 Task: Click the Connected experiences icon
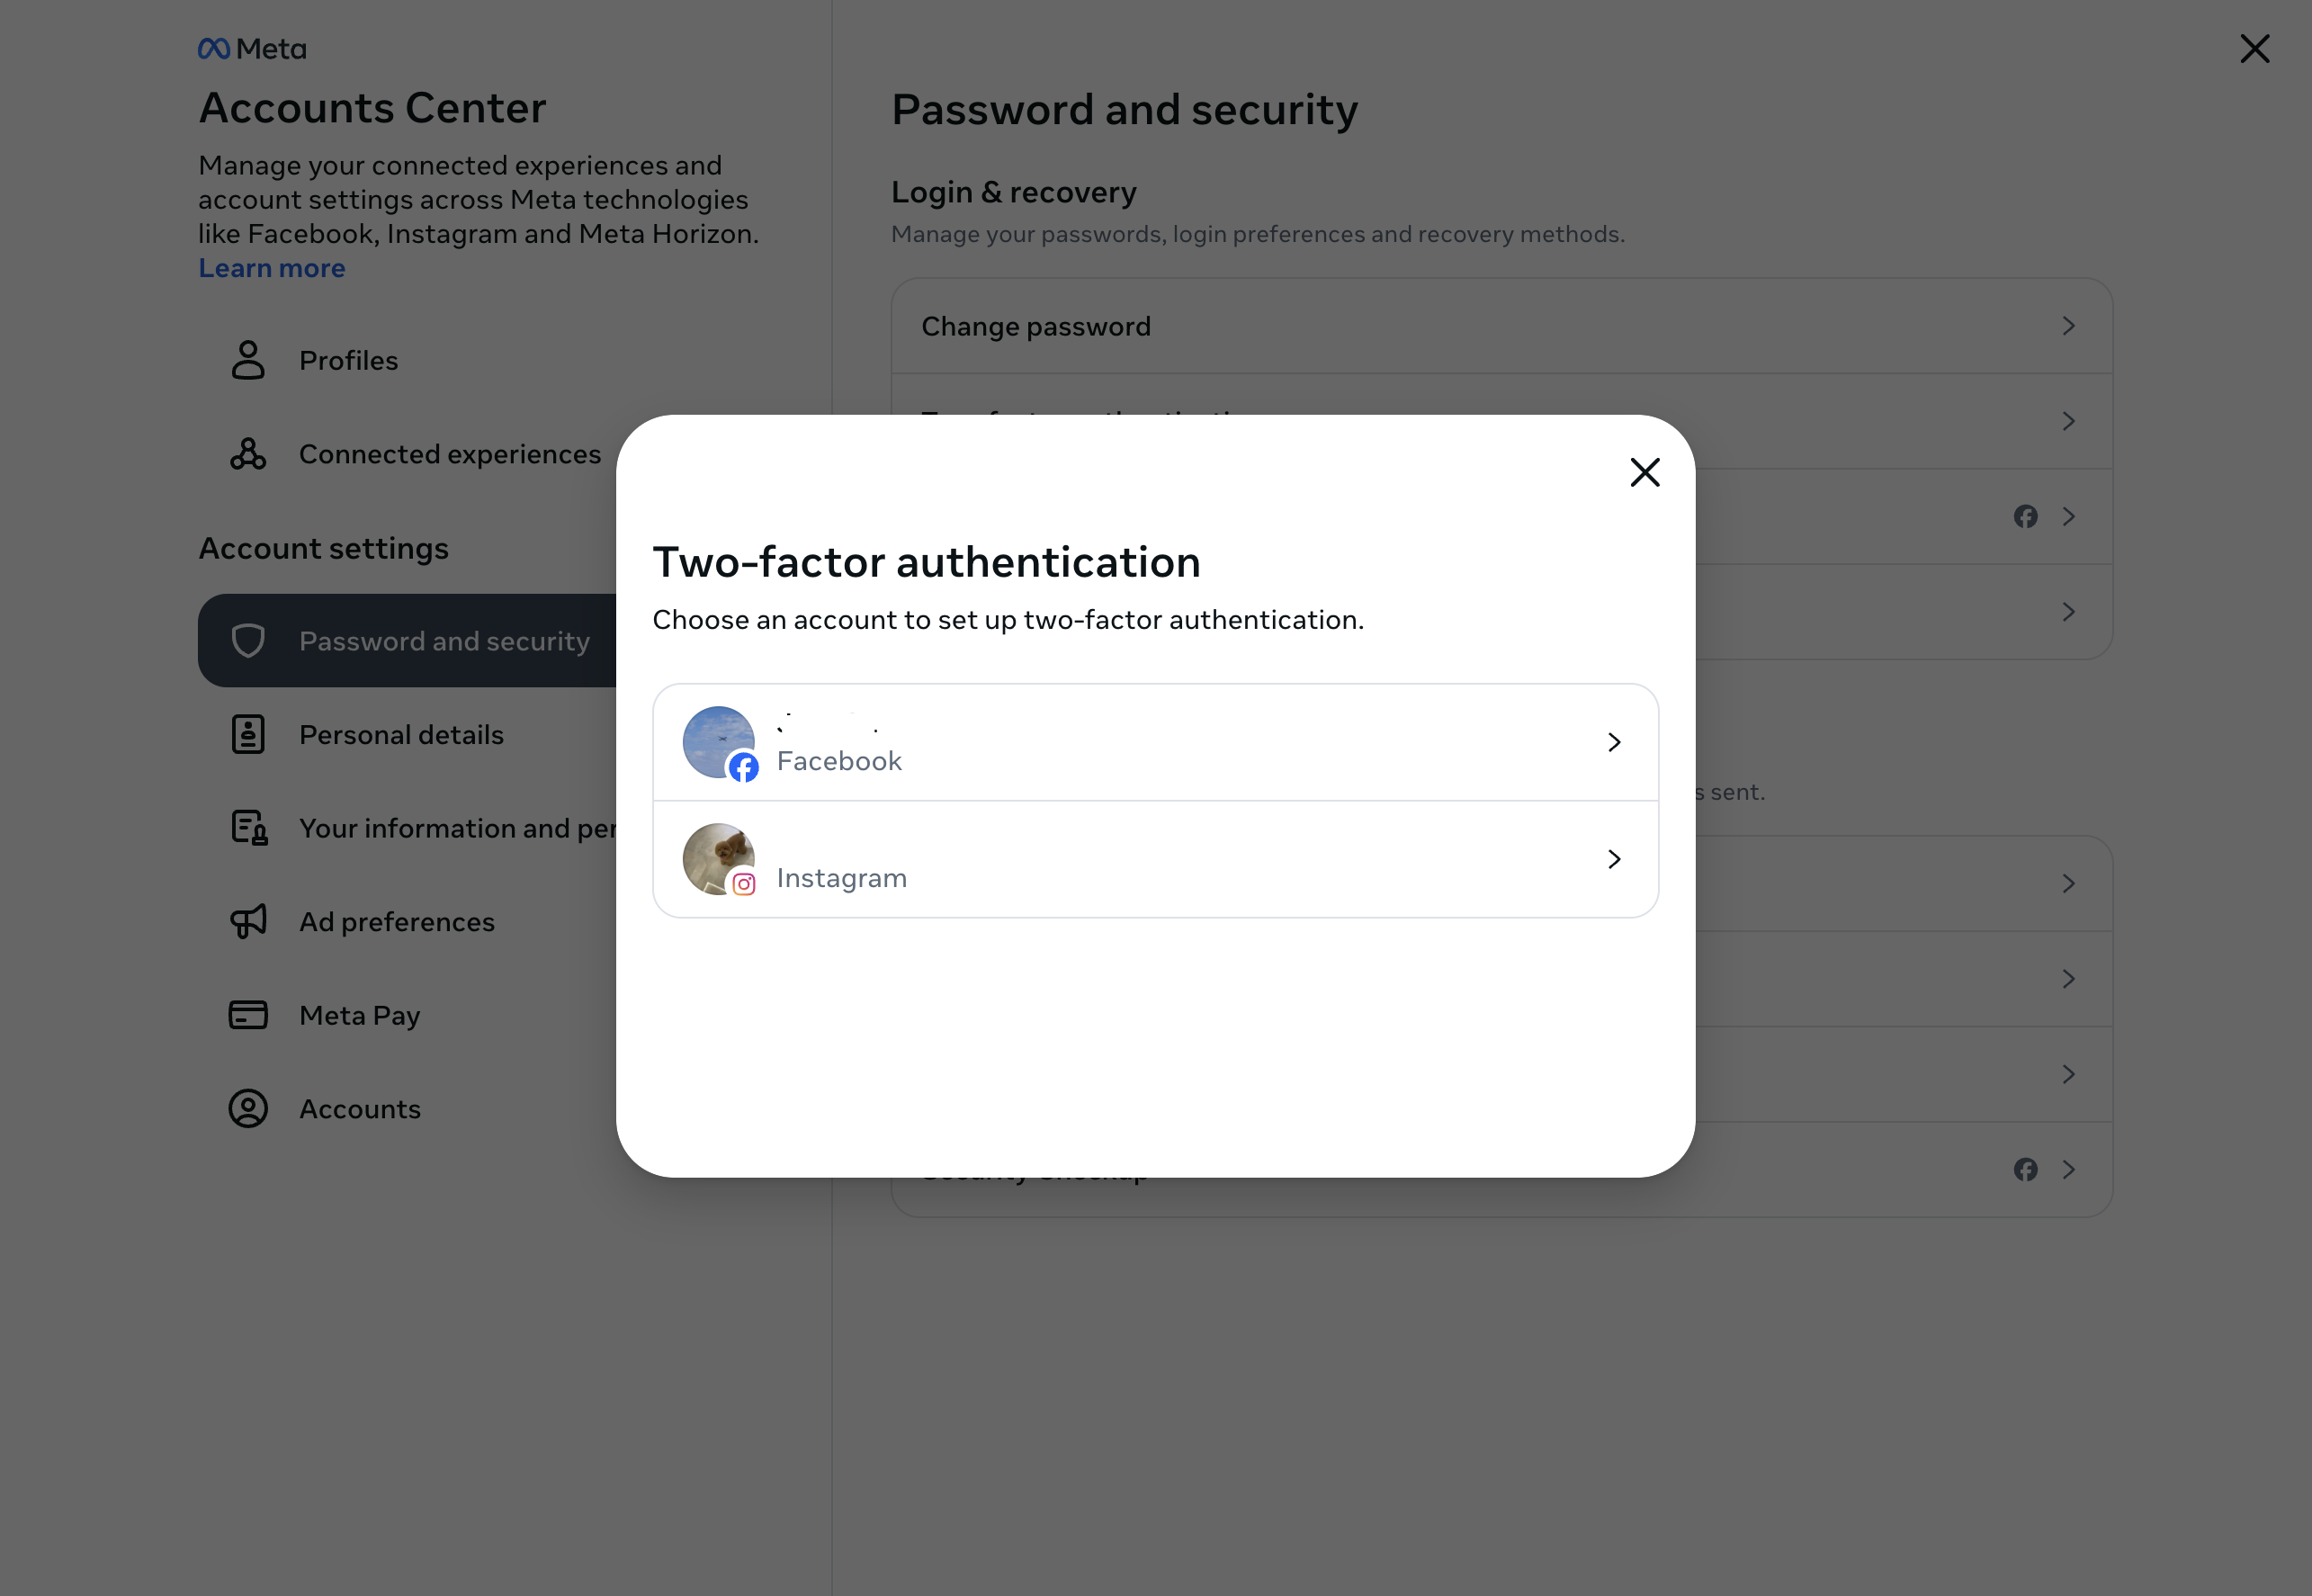(x=248, y=454)
